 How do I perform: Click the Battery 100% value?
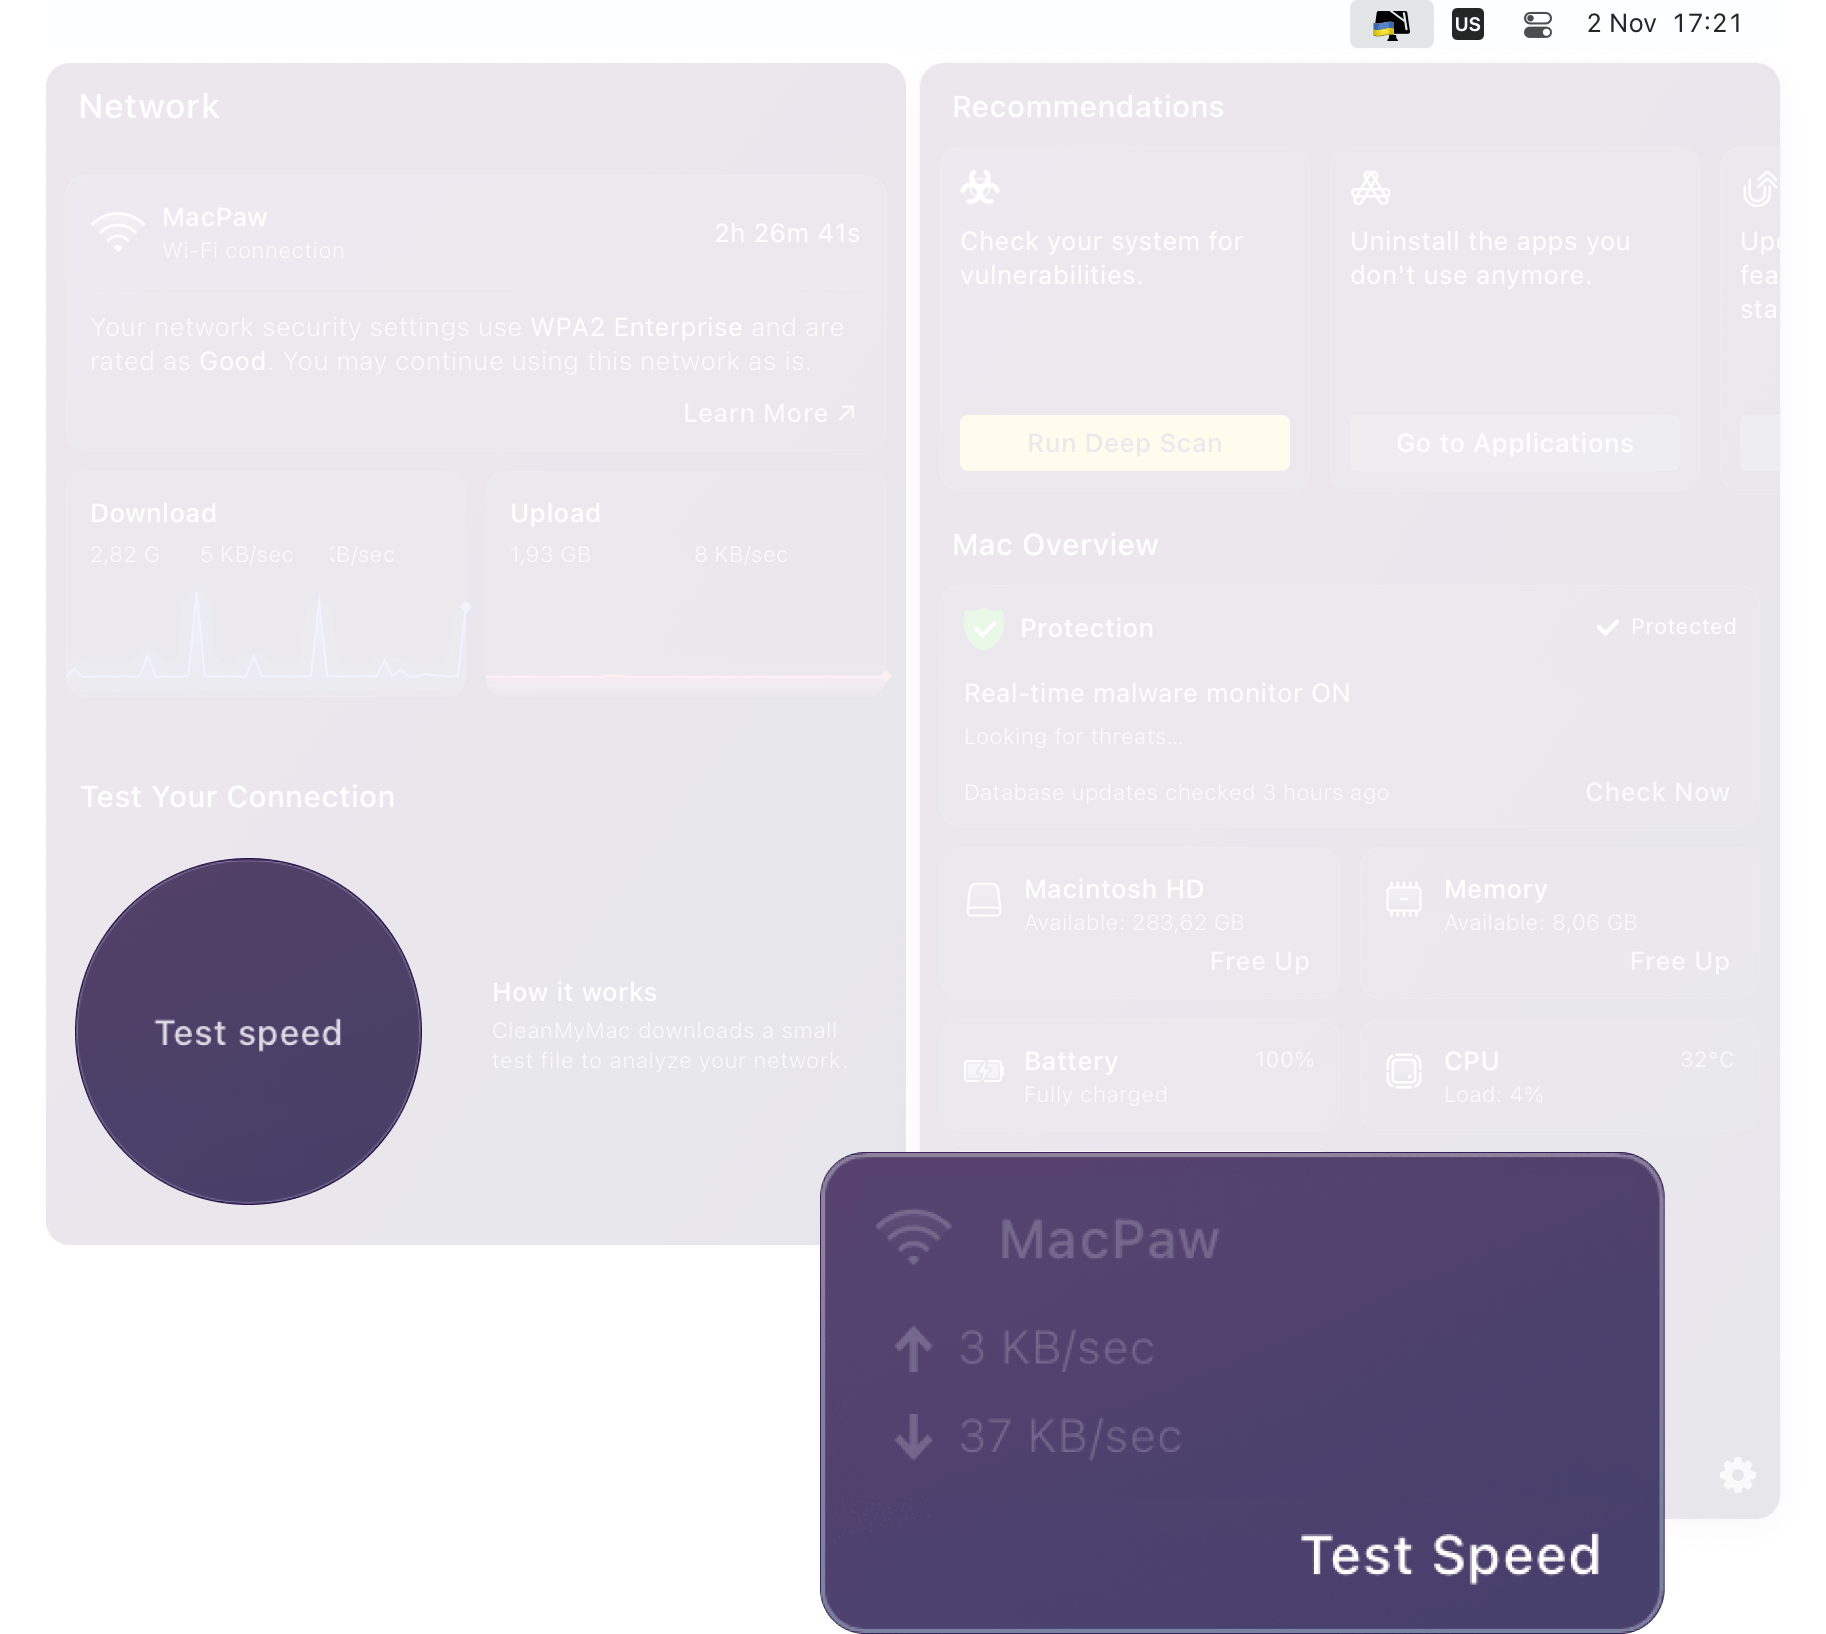(1285, 1059)
